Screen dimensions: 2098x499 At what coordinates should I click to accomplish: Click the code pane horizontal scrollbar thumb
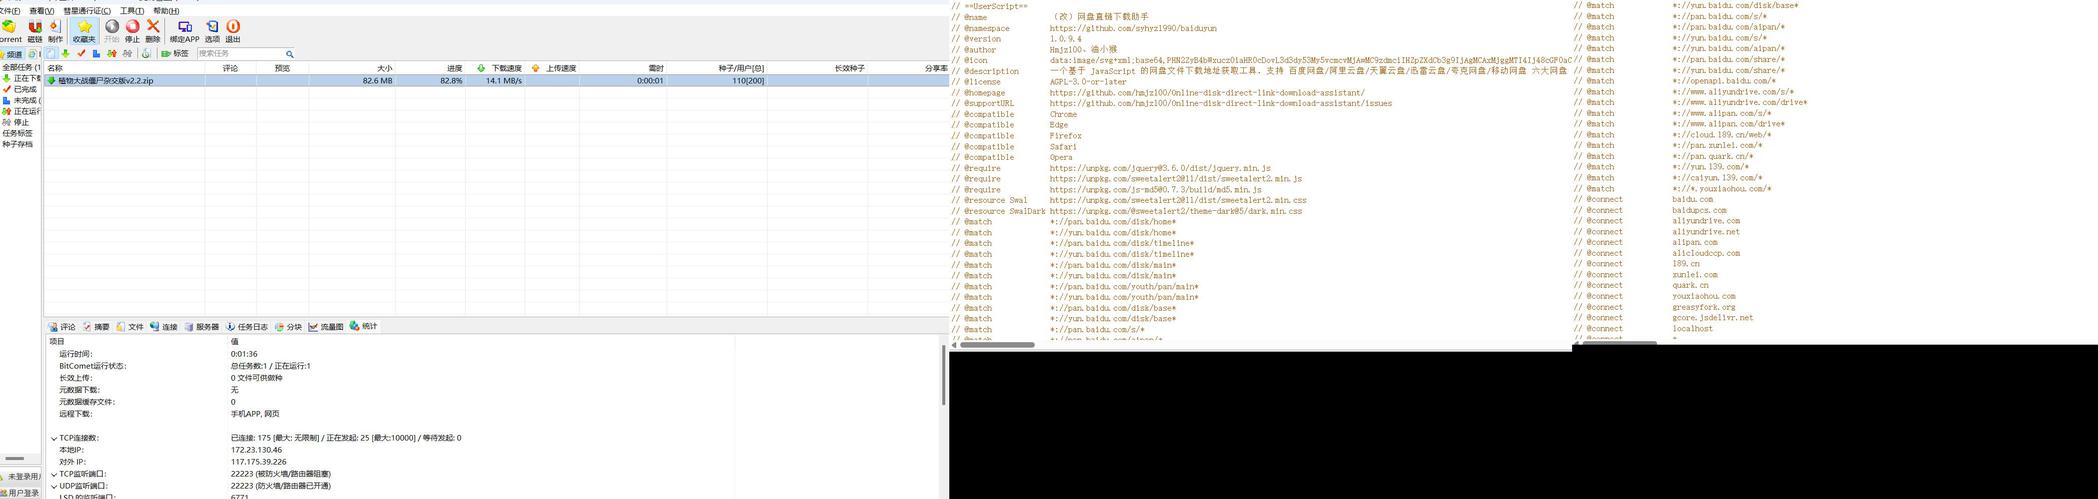(997, 345)
